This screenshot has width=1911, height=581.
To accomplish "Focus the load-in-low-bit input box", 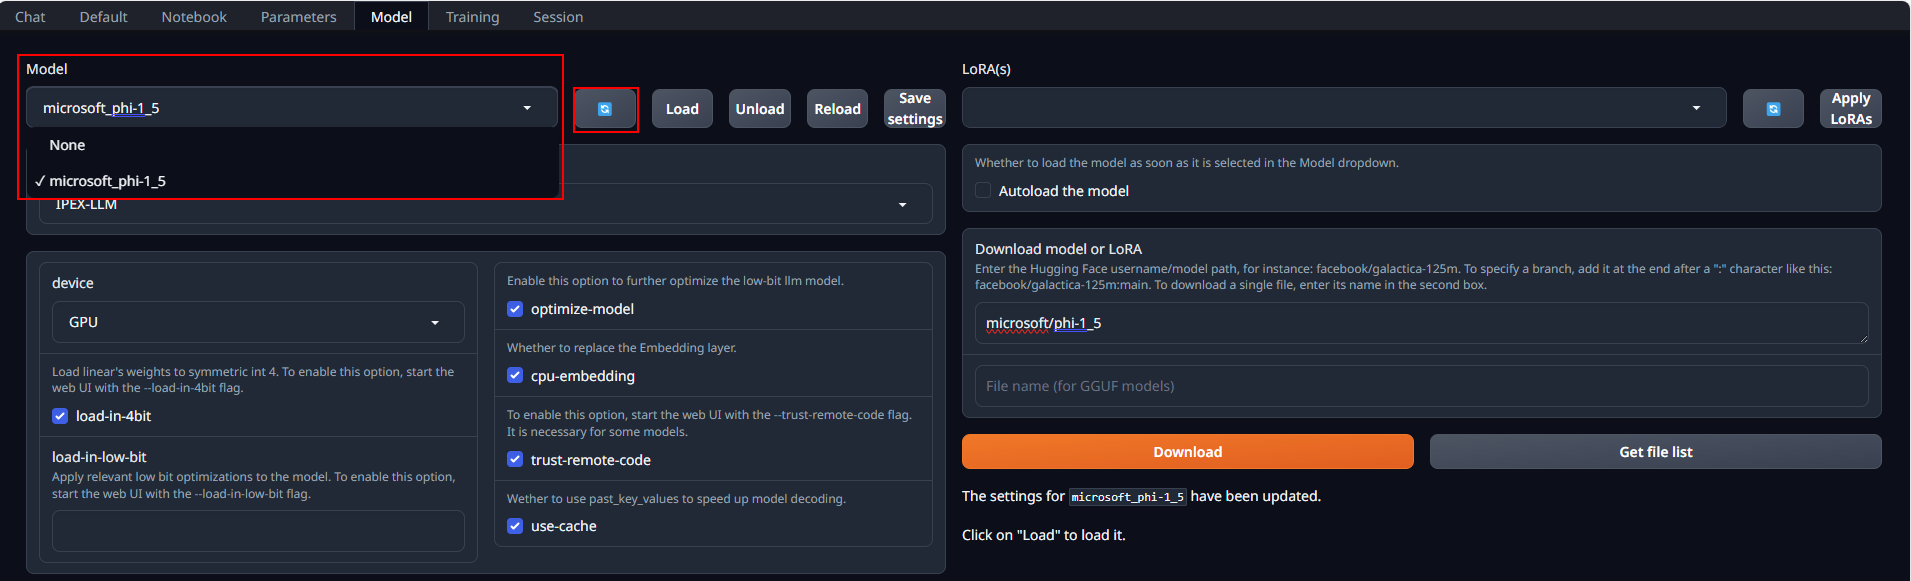I will pyautogui.click(x=258, y=531).
